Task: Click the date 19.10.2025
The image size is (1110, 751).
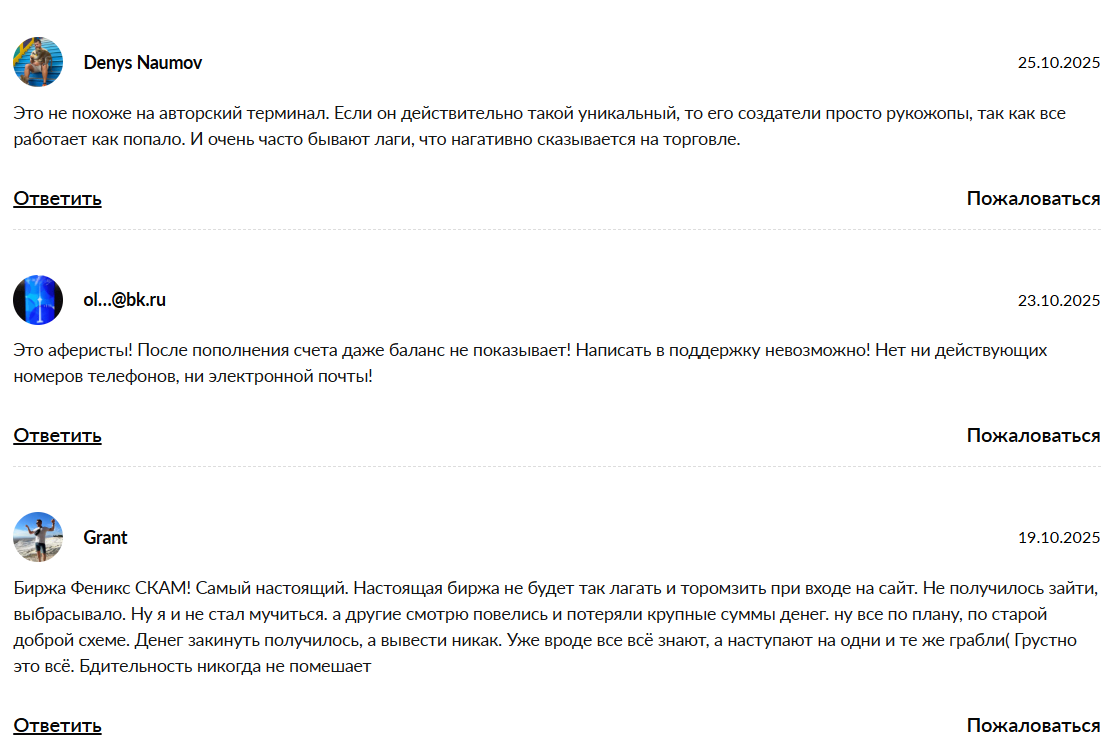Action: coord(1059,538)
